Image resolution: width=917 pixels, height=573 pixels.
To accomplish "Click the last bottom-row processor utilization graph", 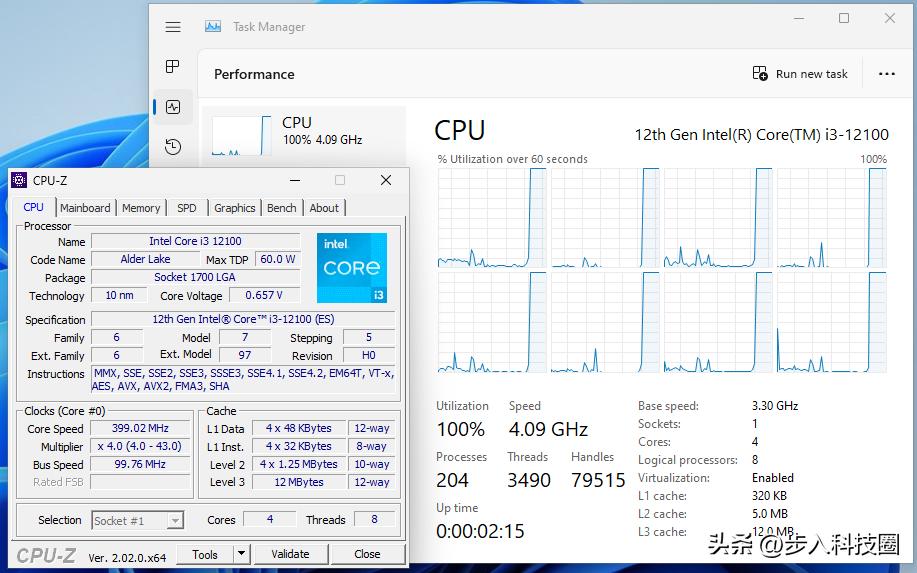I will 832,322.
